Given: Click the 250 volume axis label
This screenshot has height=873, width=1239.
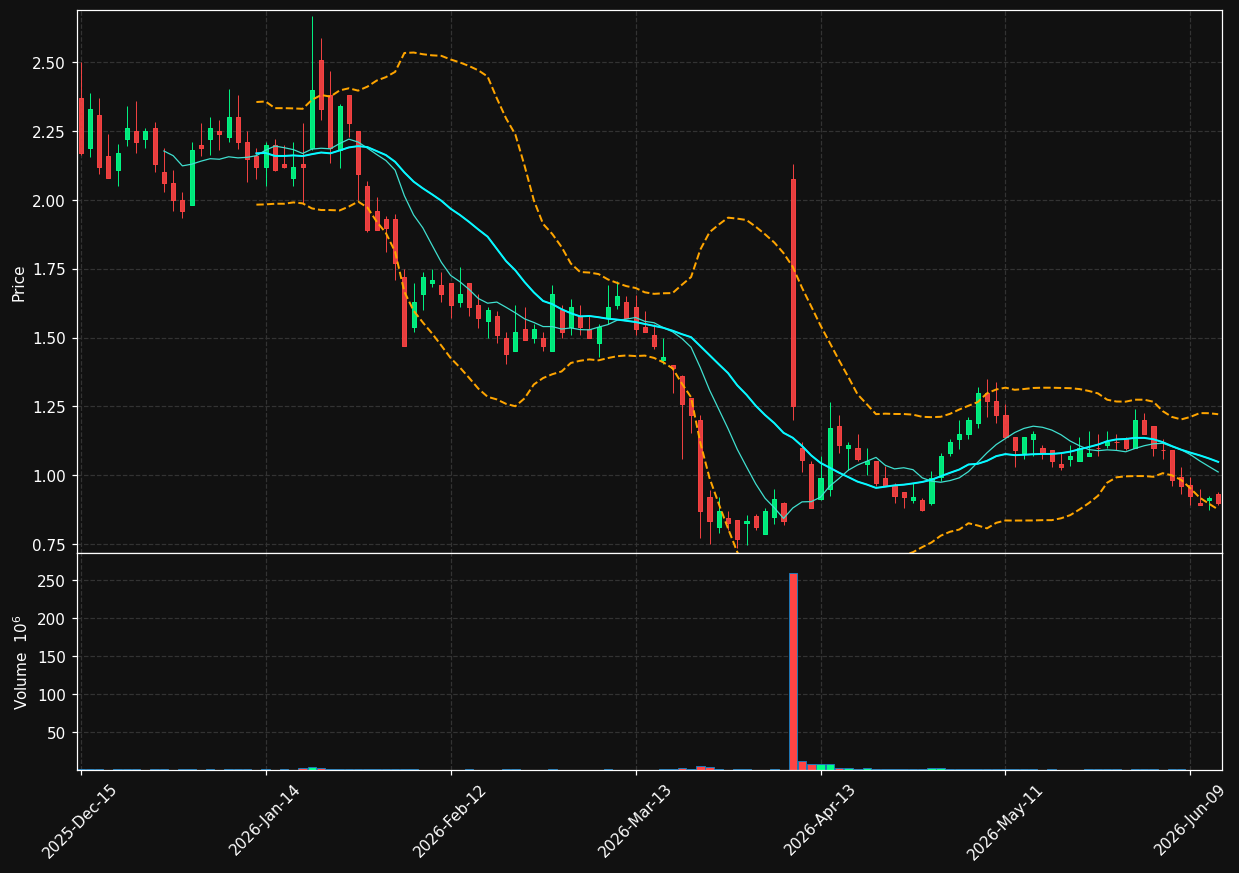Looking at the screenshot, I should 53,582.
